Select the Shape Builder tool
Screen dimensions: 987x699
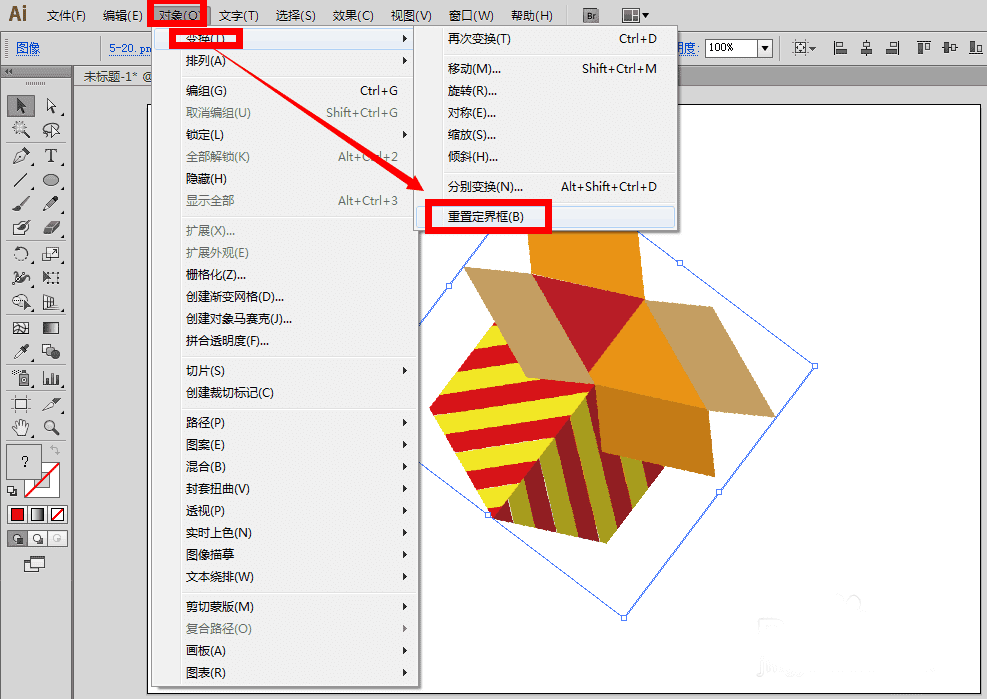(21, 302)
